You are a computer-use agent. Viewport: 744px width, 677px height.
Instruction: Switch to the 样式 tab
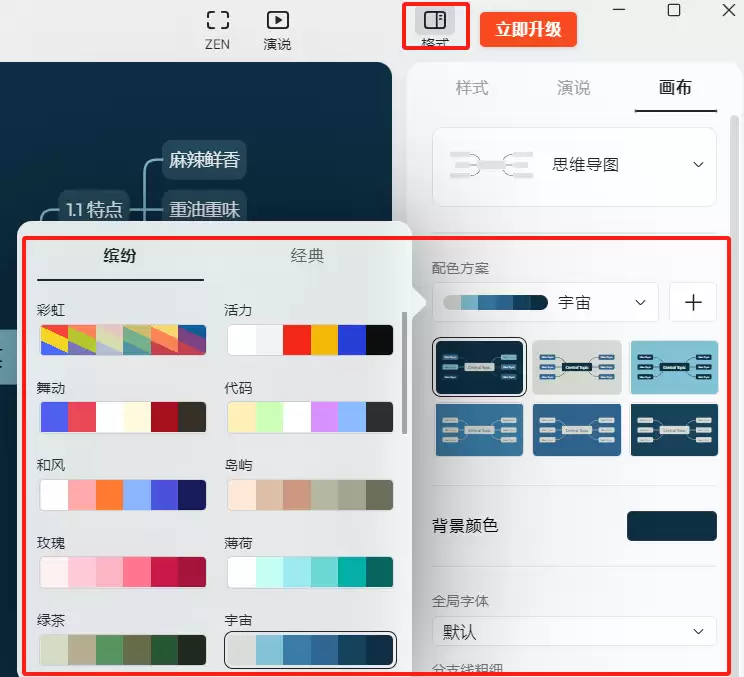[472, 88]
